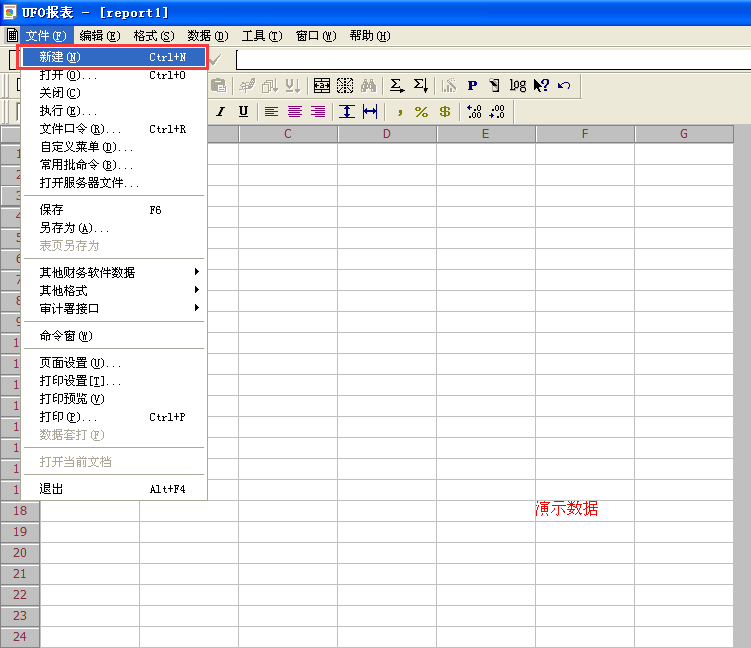Click the Italic formatting icon
751x648 pixels.
click(x=220, y=112)
